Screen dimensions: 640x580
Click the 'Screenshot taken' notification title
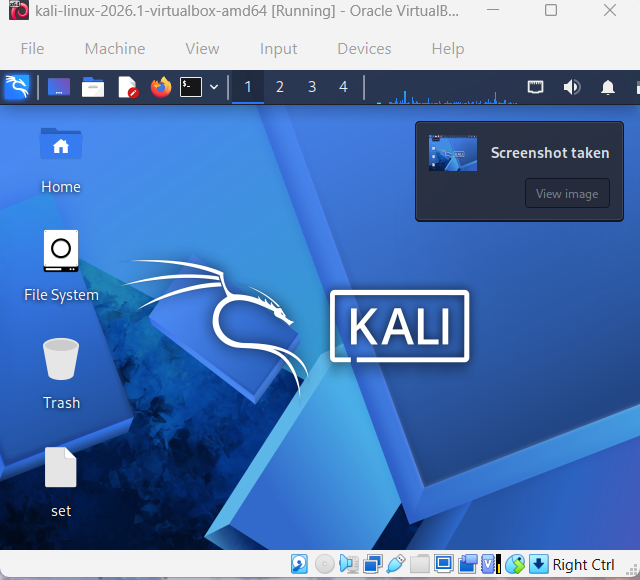[x=550, y=153]
